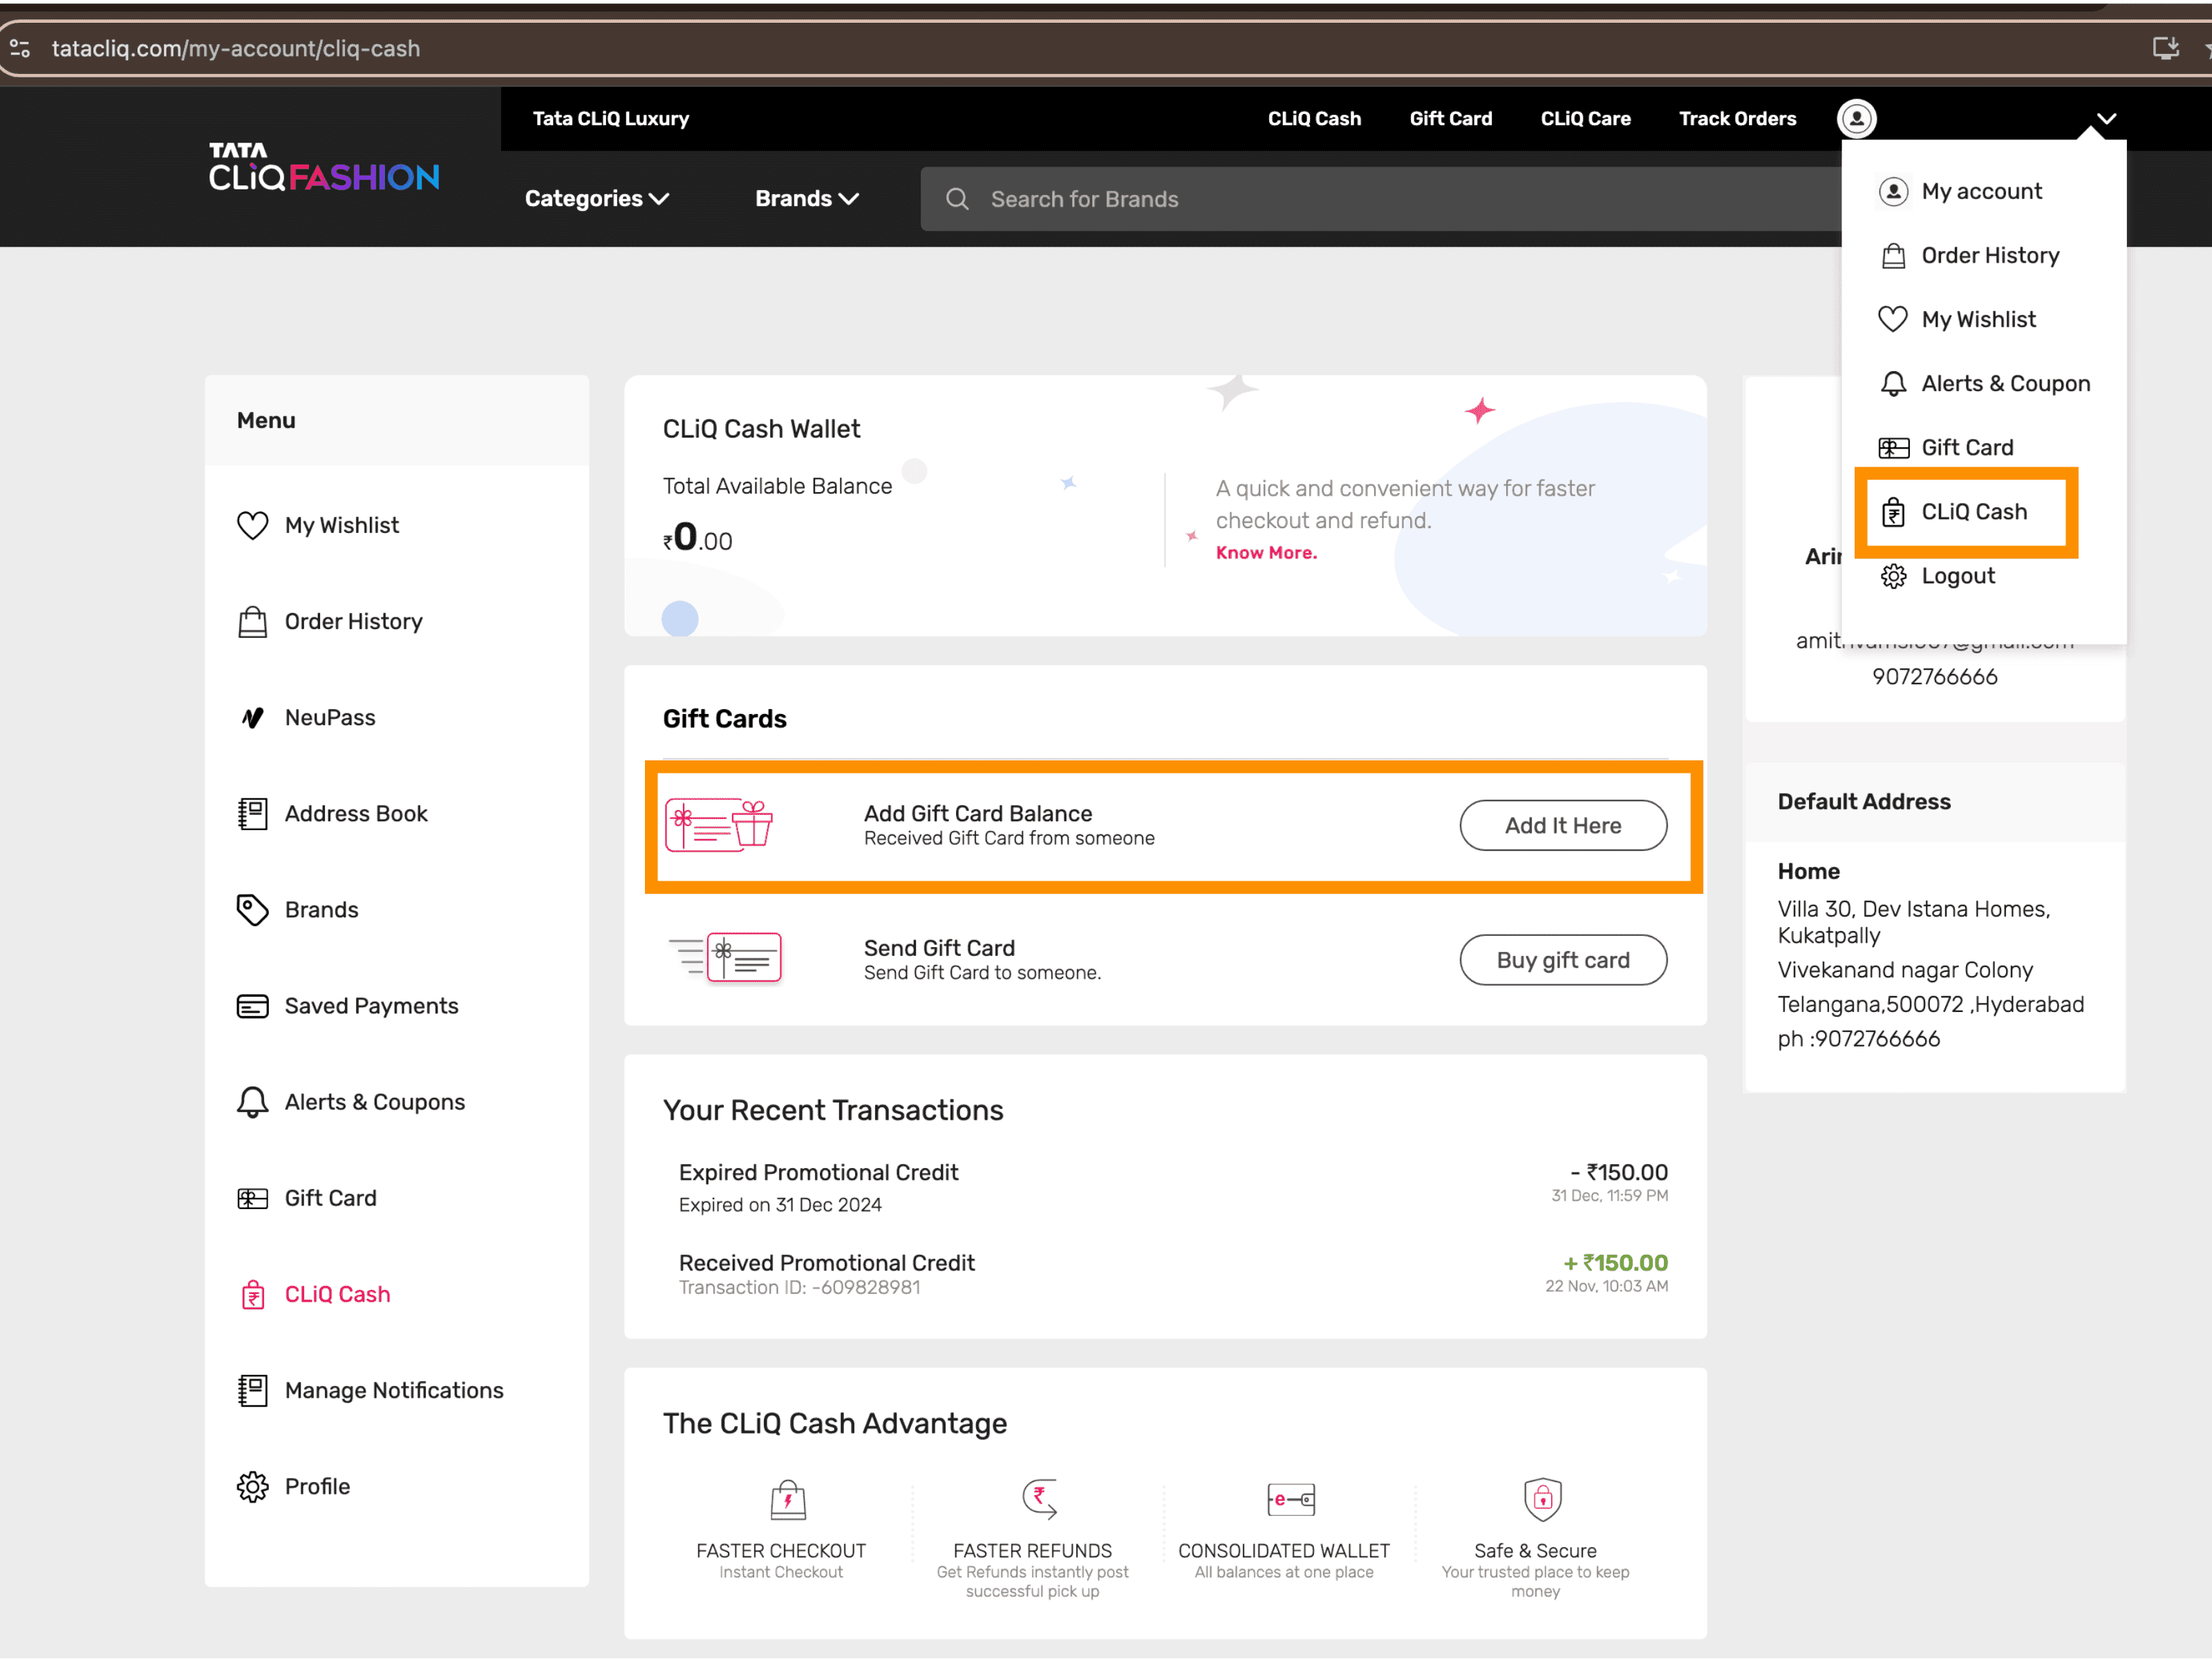Click the Faster Refunds advantage icon

point(1040,1499)
